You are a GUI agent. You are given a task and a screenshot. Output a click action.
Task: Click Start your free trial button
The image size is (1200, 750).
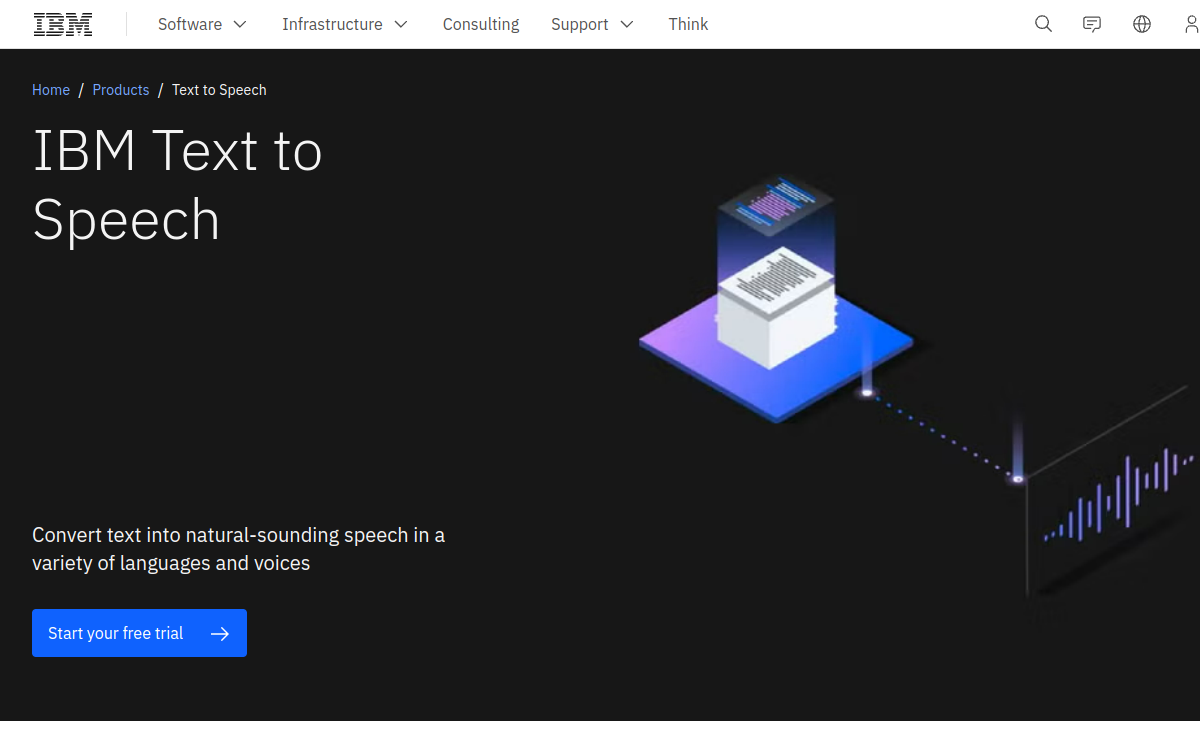pos(139,633)
